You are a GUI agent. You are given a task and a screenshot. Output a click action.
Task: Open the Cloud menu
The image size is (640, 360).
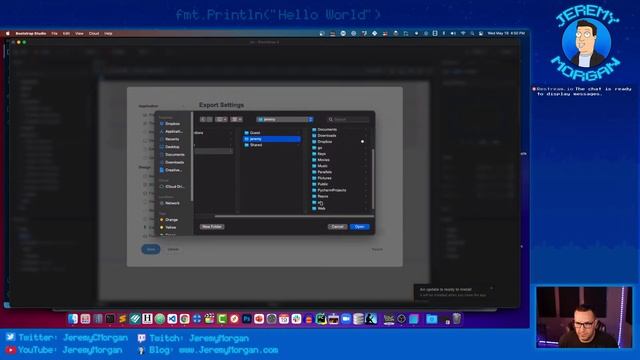(94, 33)
